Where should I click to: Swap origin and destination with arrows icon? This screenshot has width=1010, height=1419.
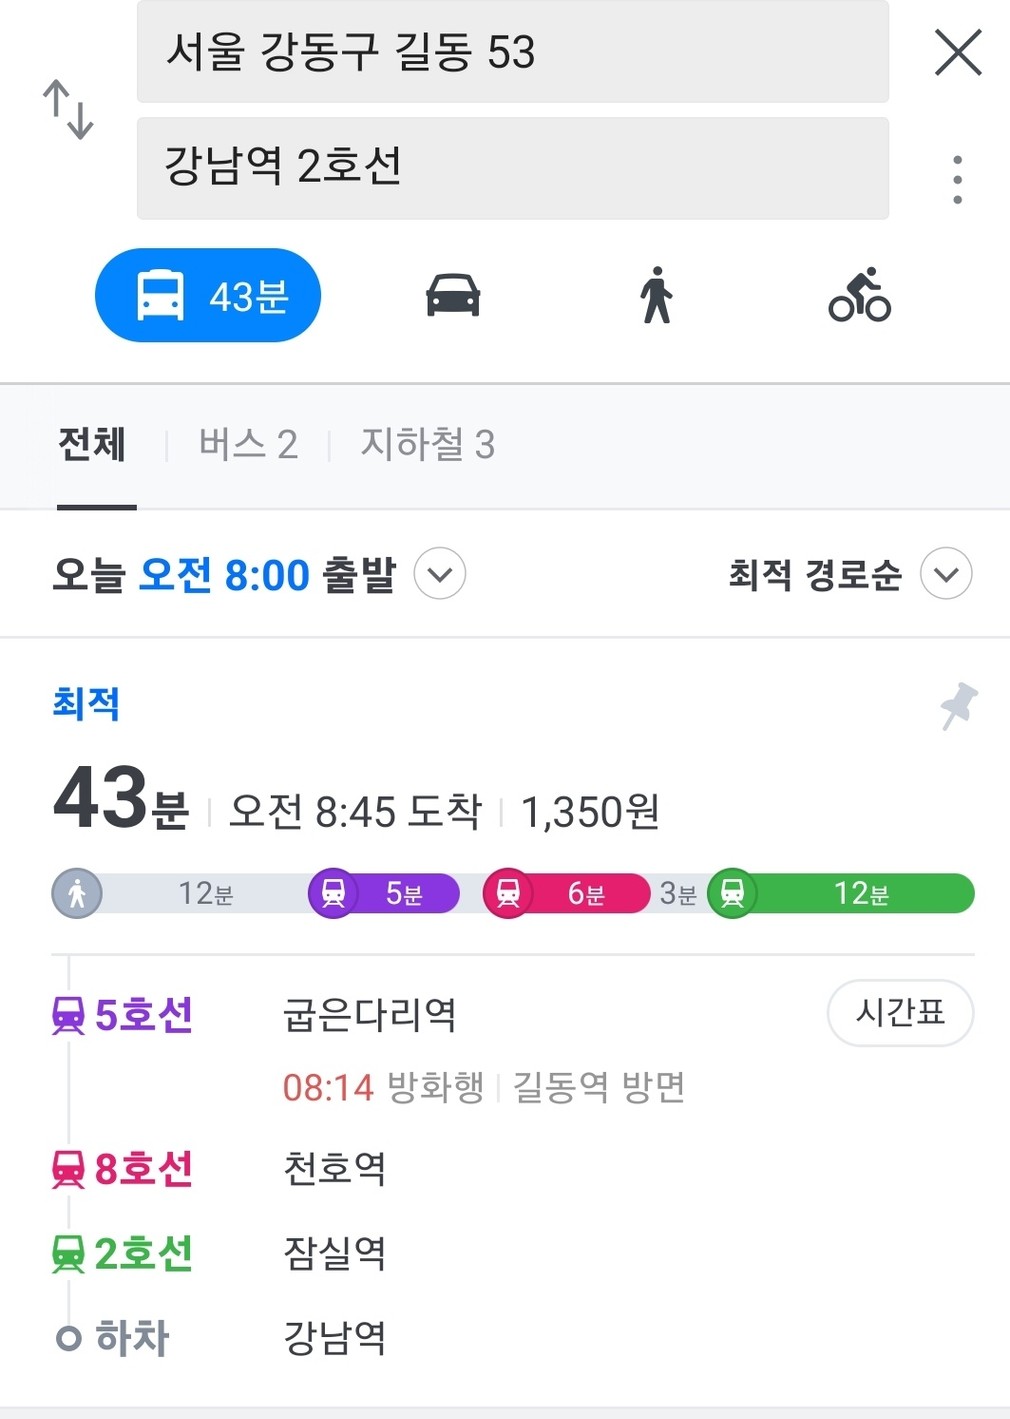[x=68, y=109]
